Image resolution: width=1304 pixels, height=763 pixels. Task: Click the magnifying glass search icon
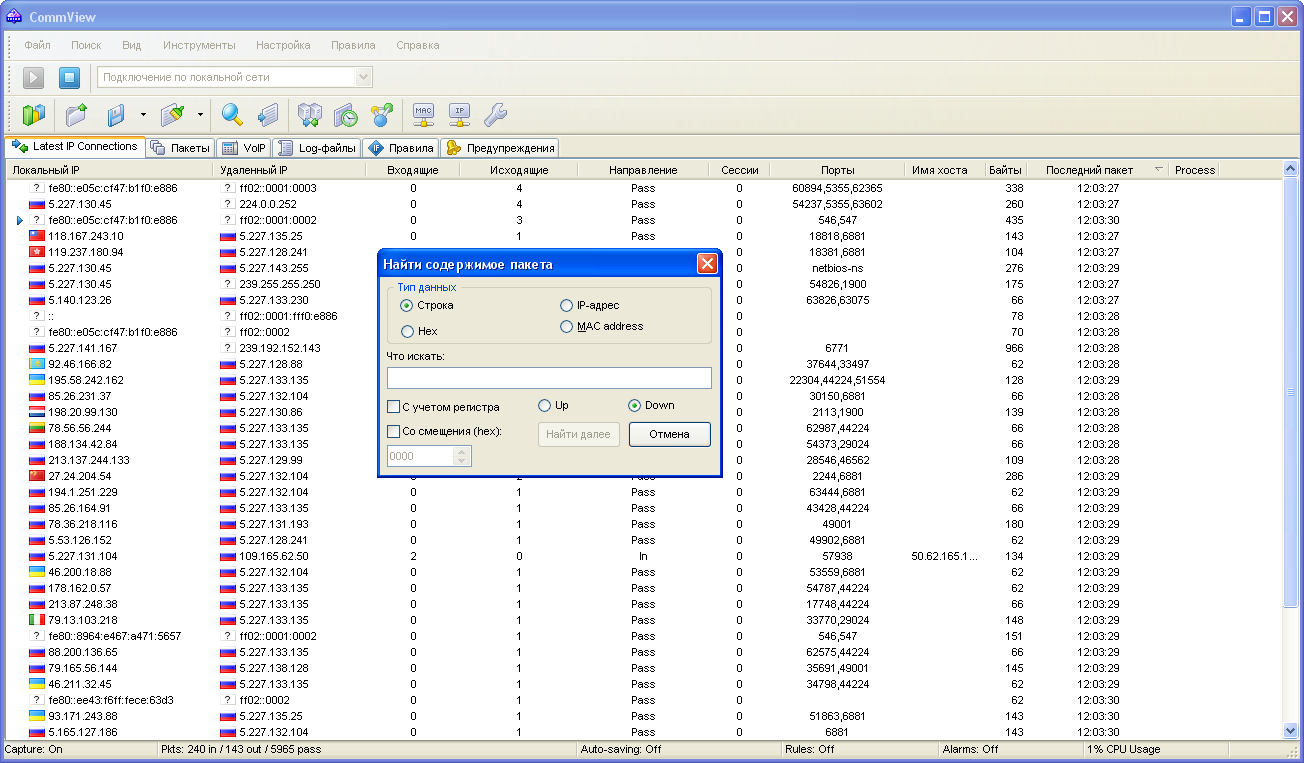tap(232, 115)
